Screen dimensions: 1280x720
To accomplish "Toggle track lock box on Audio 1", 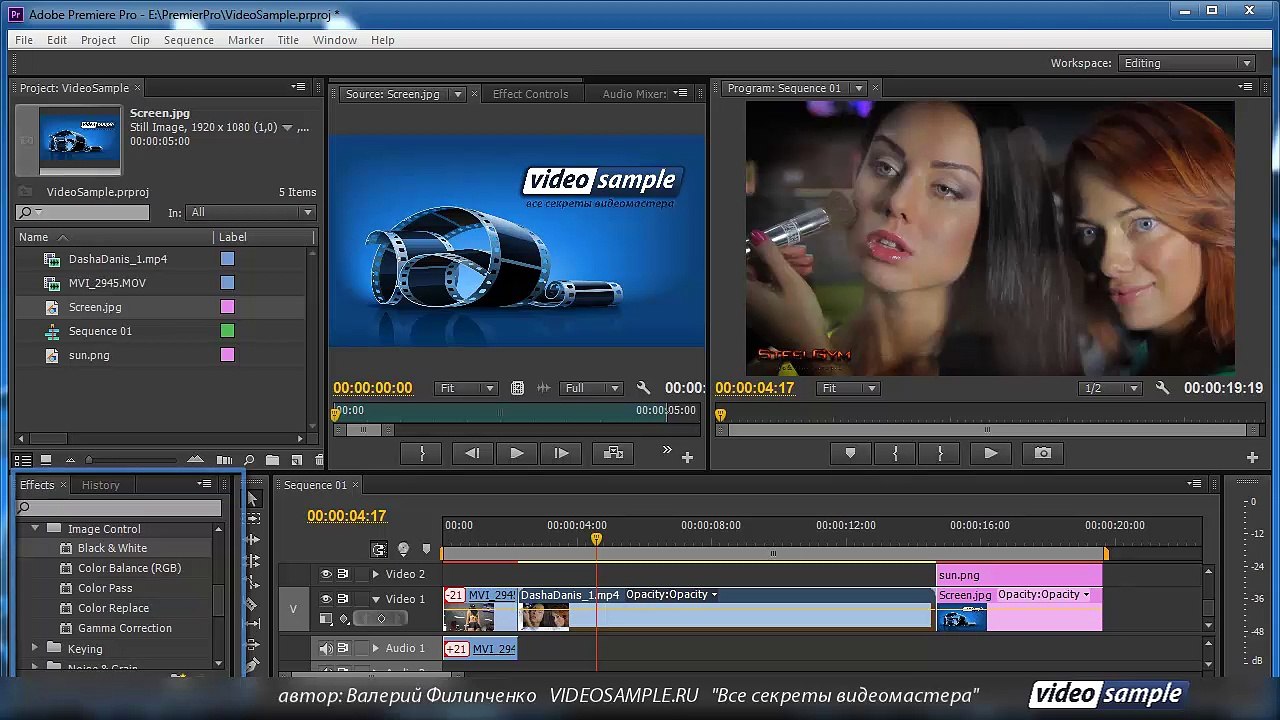I will [360, 649].
